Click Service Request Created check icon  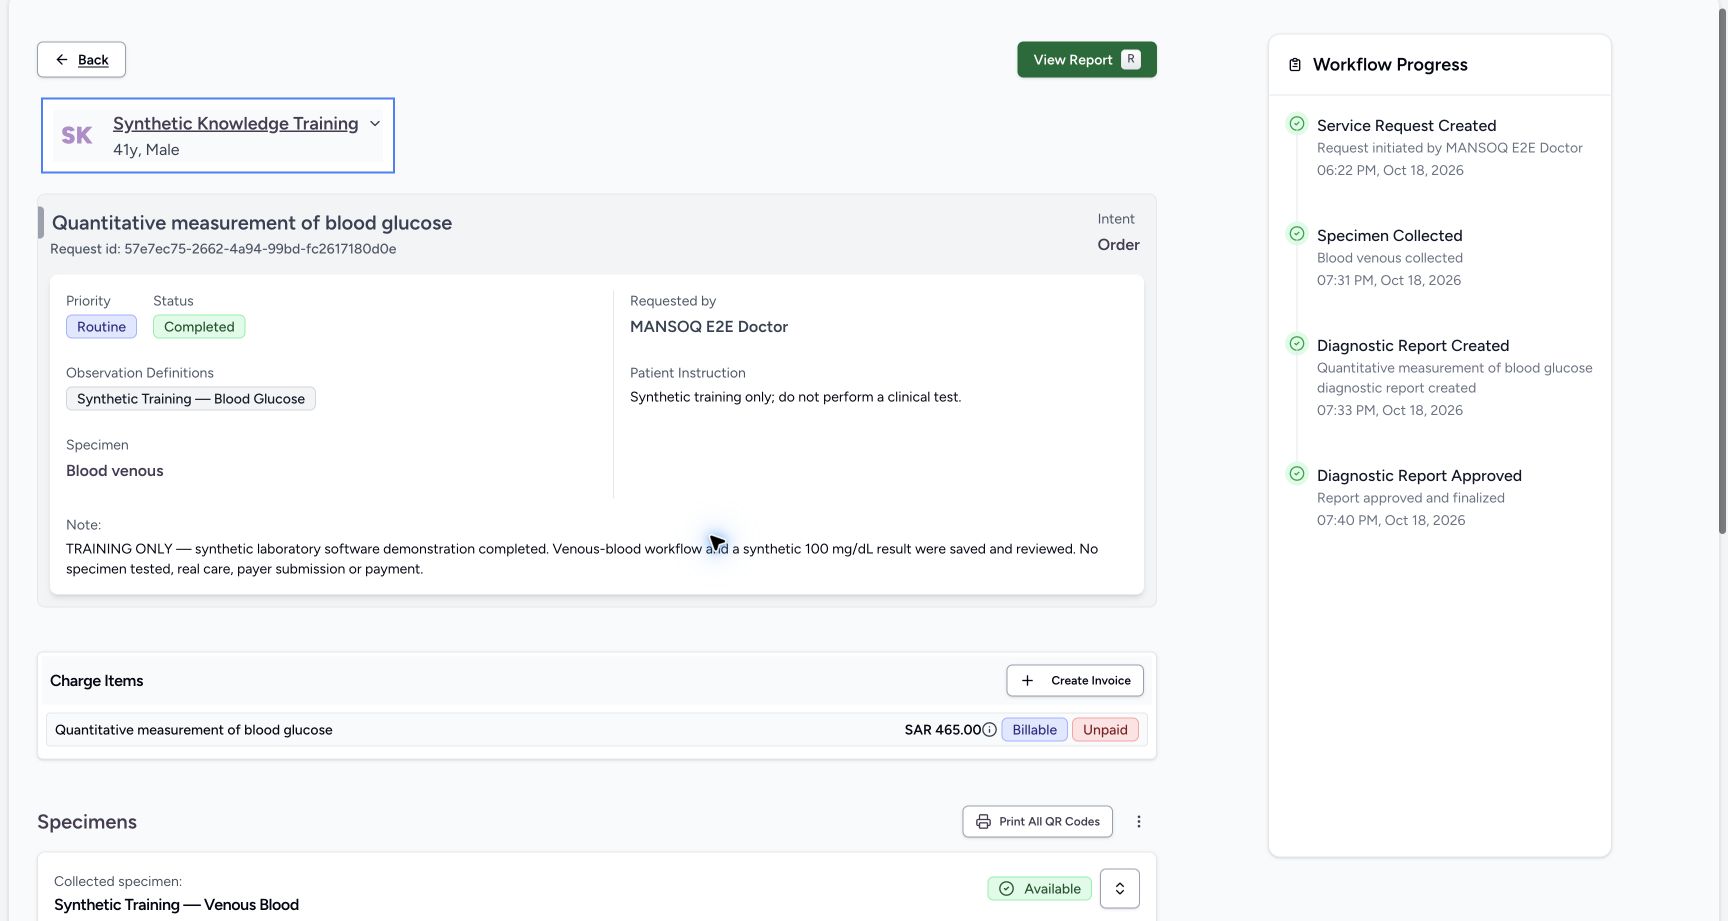(x=1297, y=124)
